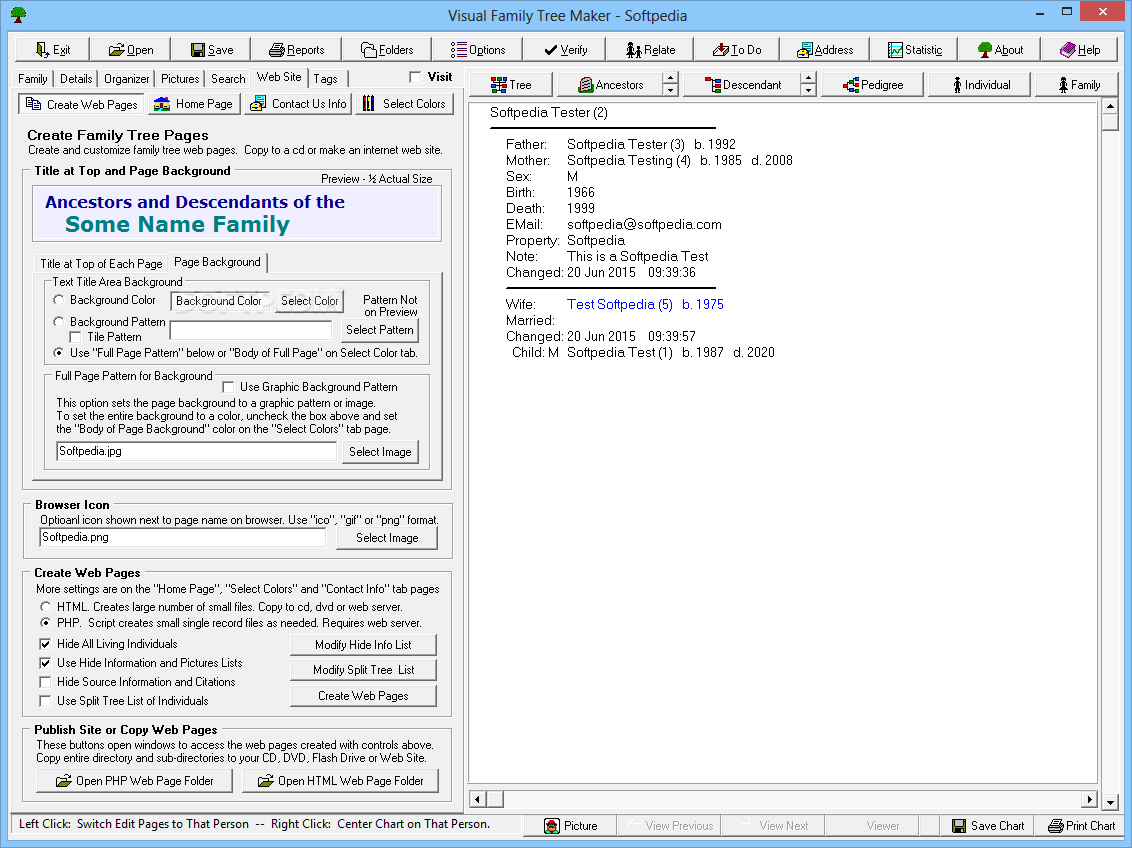Open the Help book
Image resolution: width=1132 pixels, height=848 pixels.
pos(1080,50)
